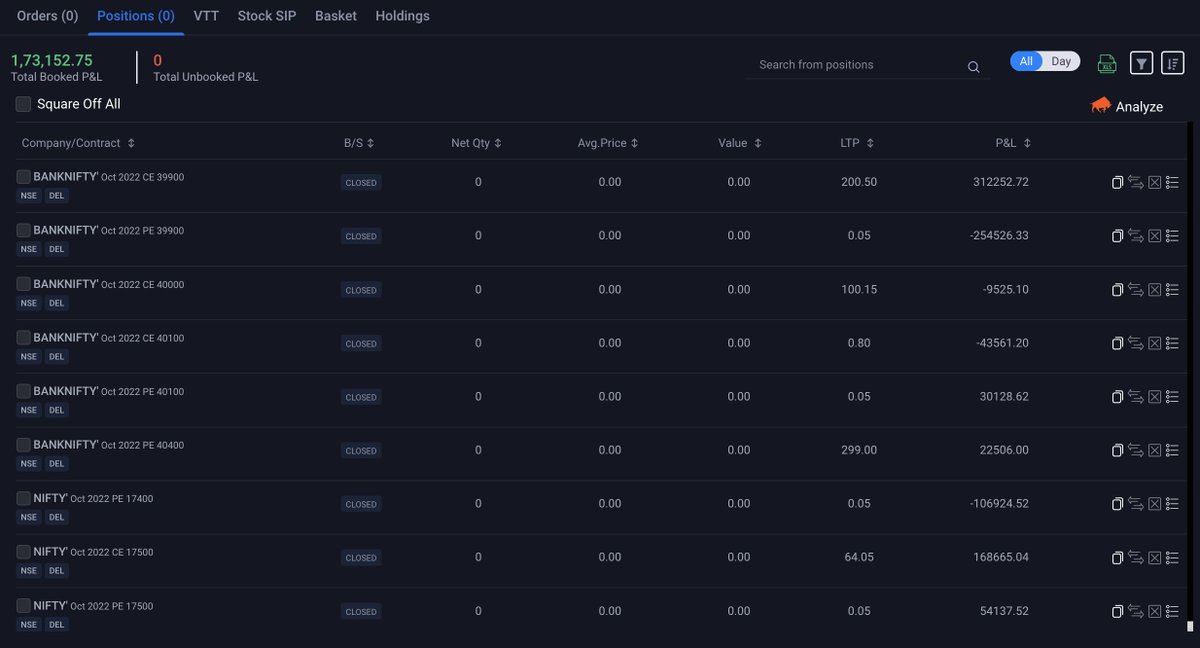Switch to the Holdings tab
Image resolution: width=1200 pixels, height=648 pixels.
pos(403,16)
